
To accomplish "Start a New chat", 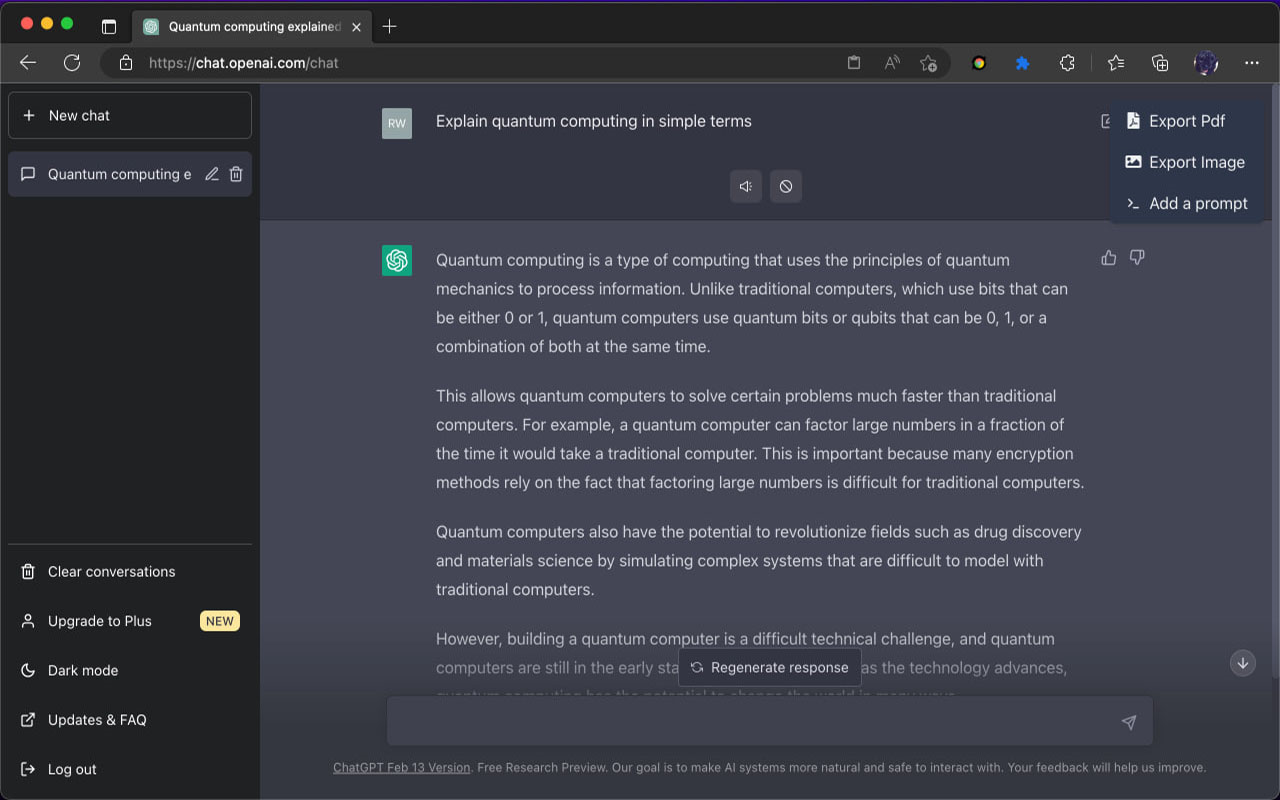I will pyautogui.click(x=130, y=115).
